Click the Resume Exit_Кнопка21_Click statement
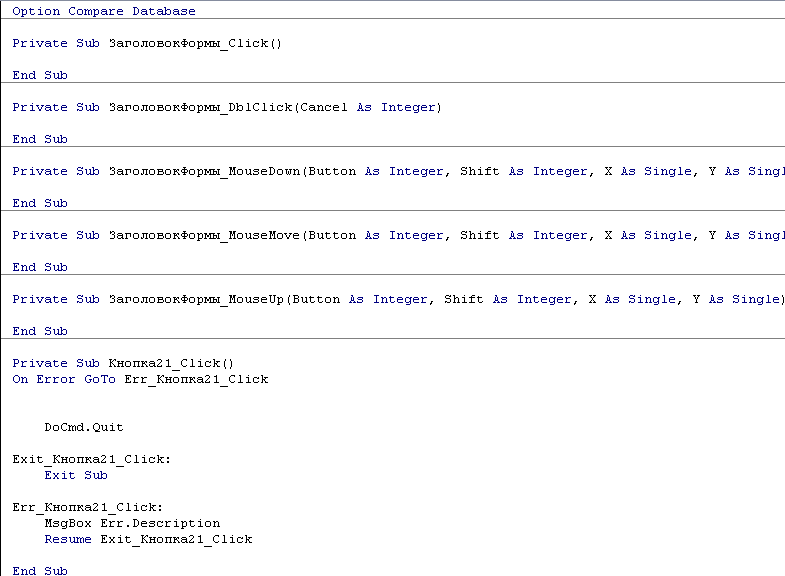This screenshot has height=576, width=785. (x=148, y=540)
